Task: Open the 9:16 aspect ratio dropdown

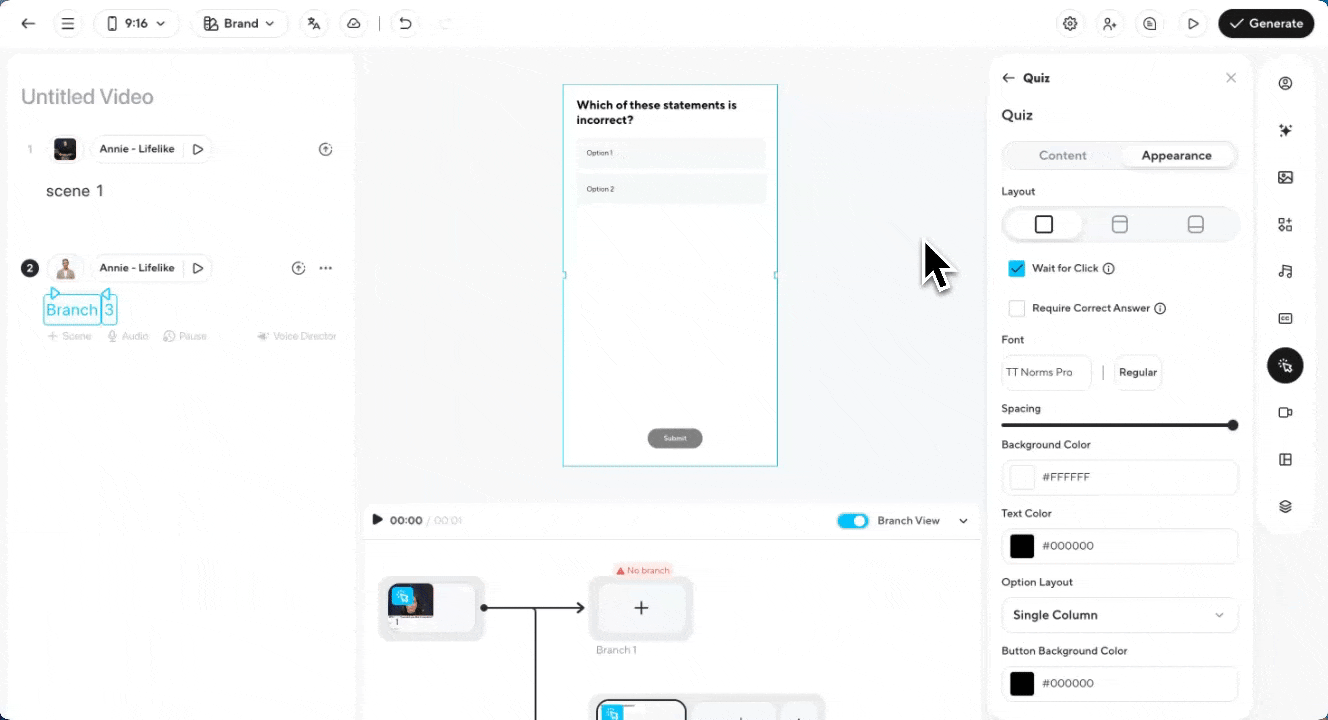Action: click(x=136, y=23)
